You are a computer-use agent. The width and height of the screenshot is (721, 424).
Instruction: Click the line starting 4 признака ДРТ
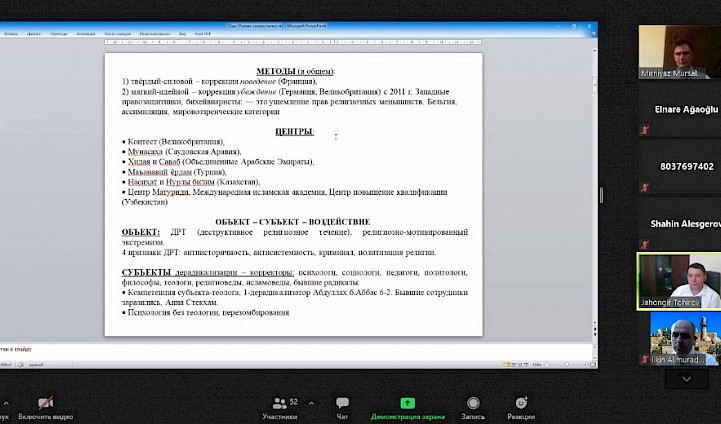tap(279, 252)
